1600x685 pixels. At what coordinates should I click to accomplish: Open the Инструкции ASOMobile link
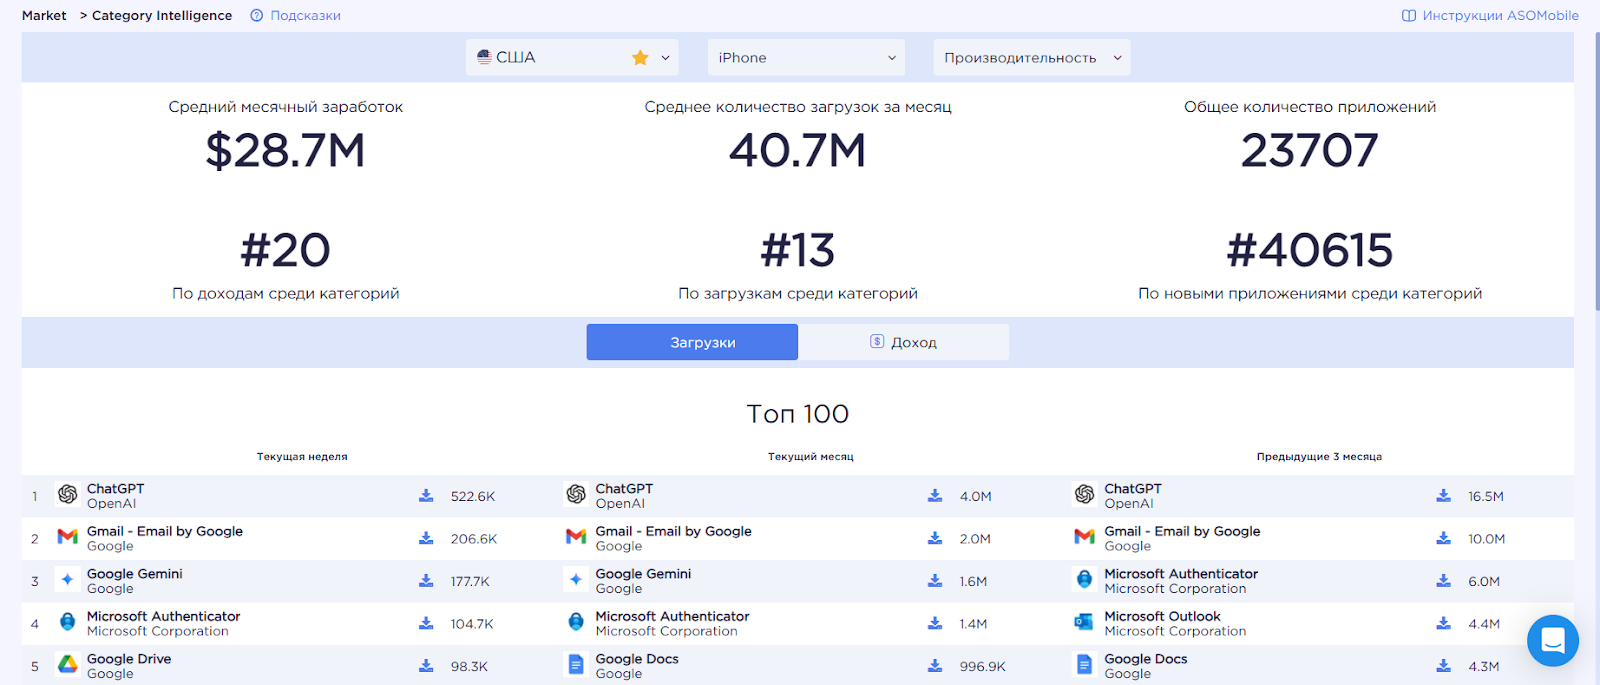[1500, 16]
